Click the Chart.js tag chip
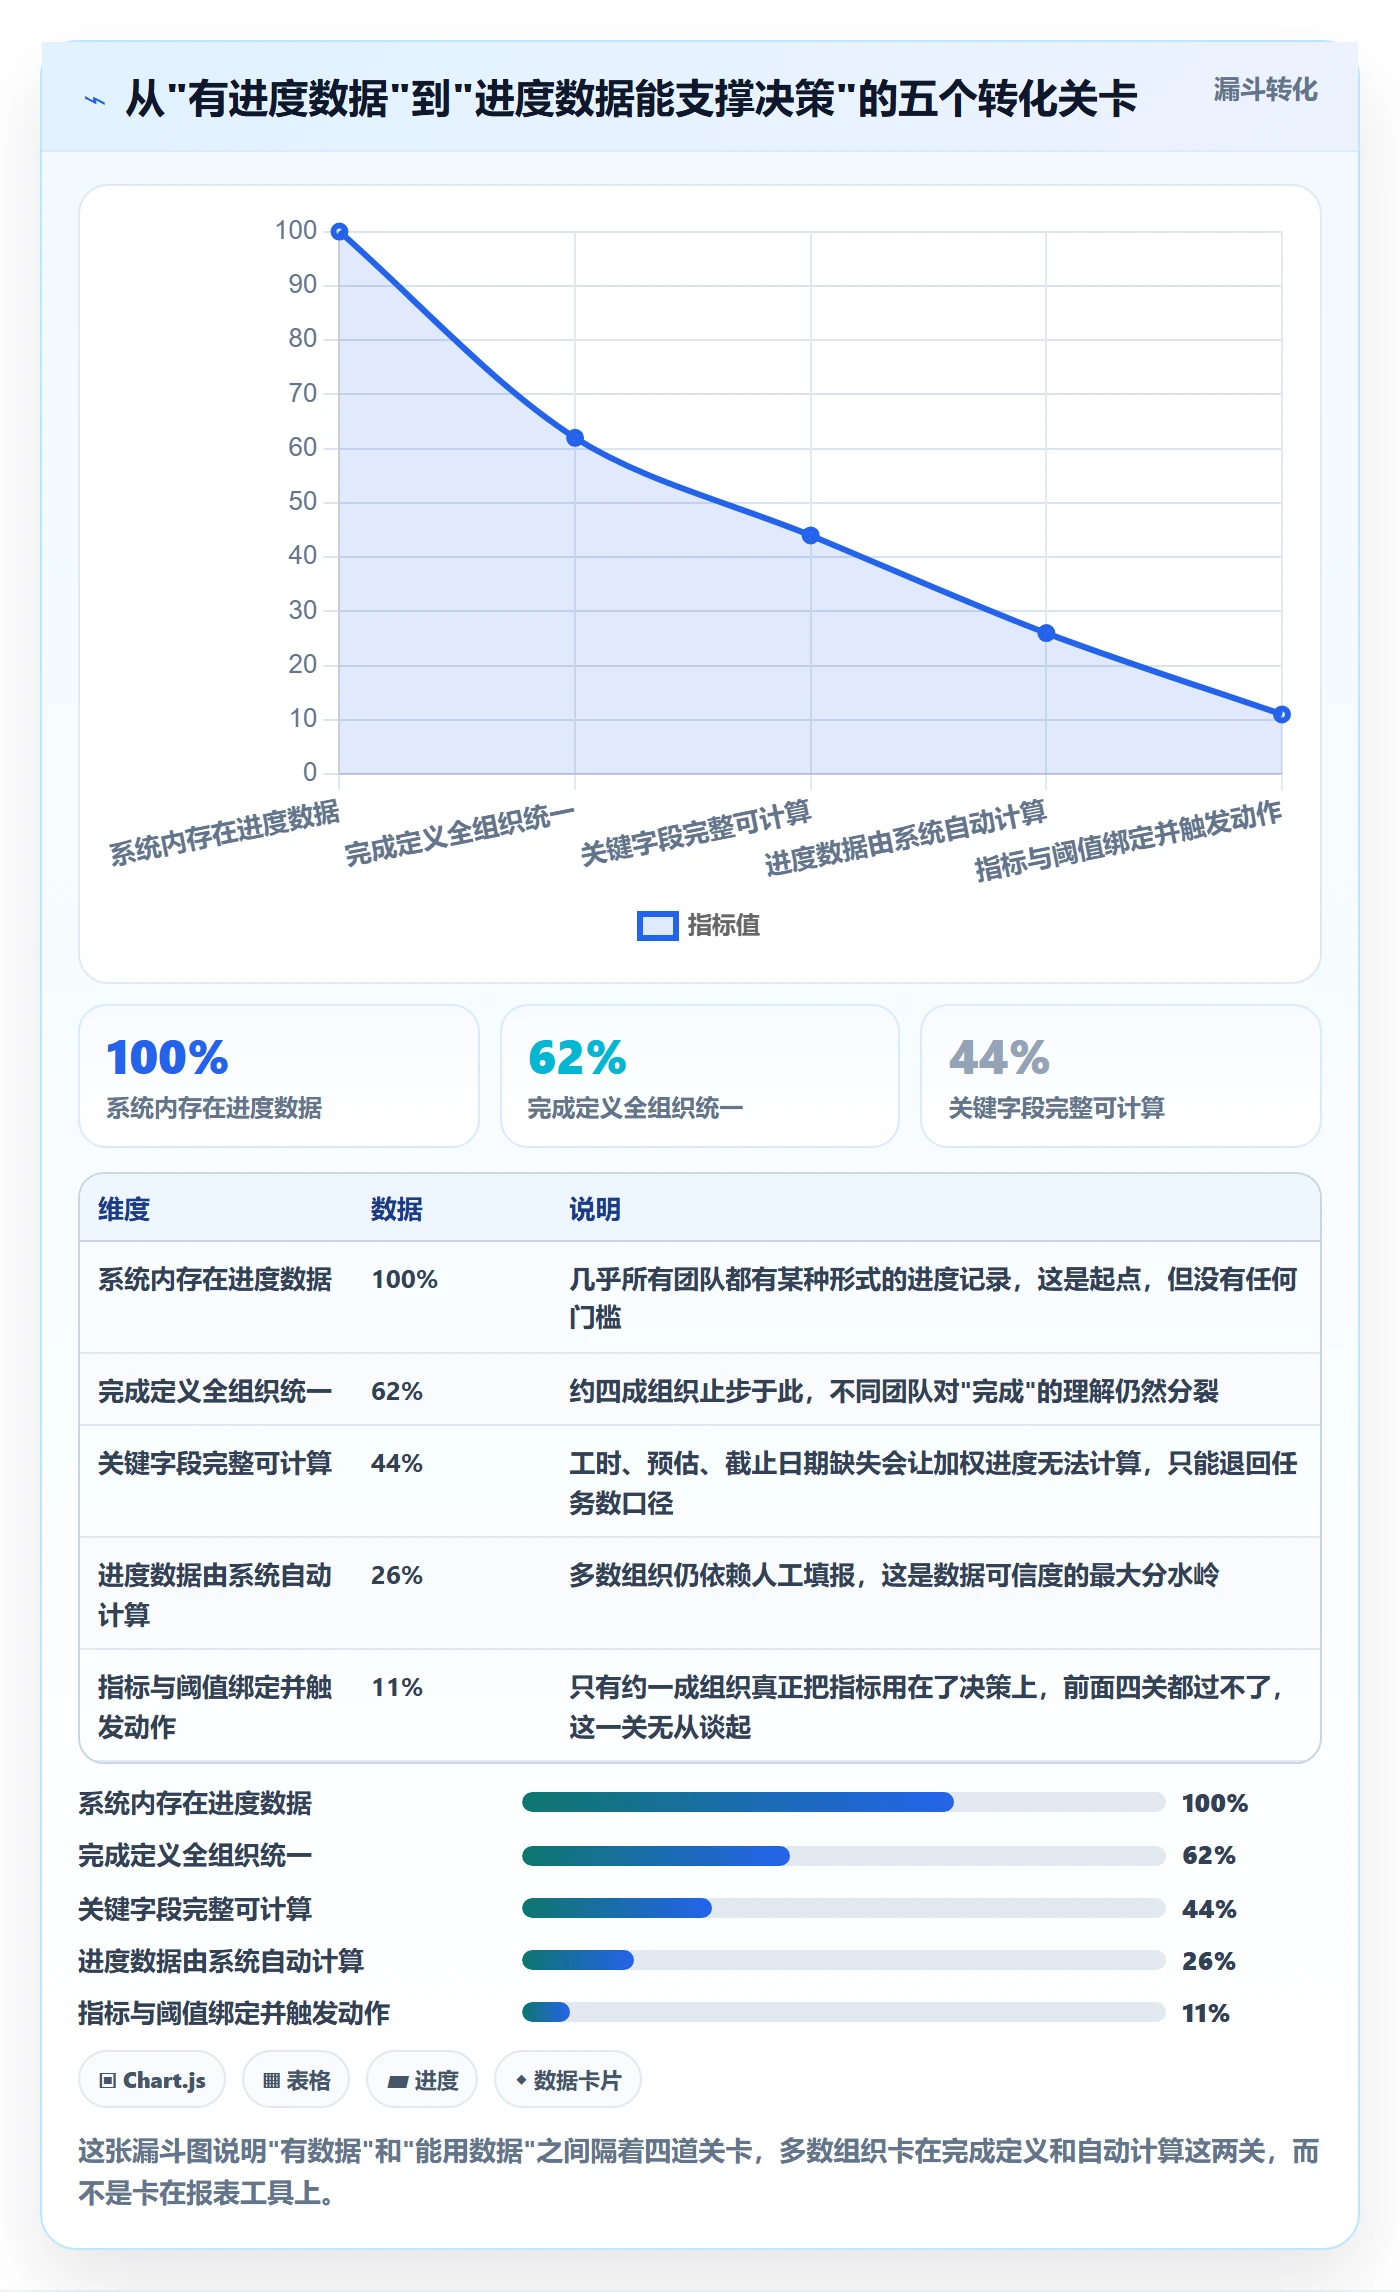1400x2292 pixels. click(152, 2080)
